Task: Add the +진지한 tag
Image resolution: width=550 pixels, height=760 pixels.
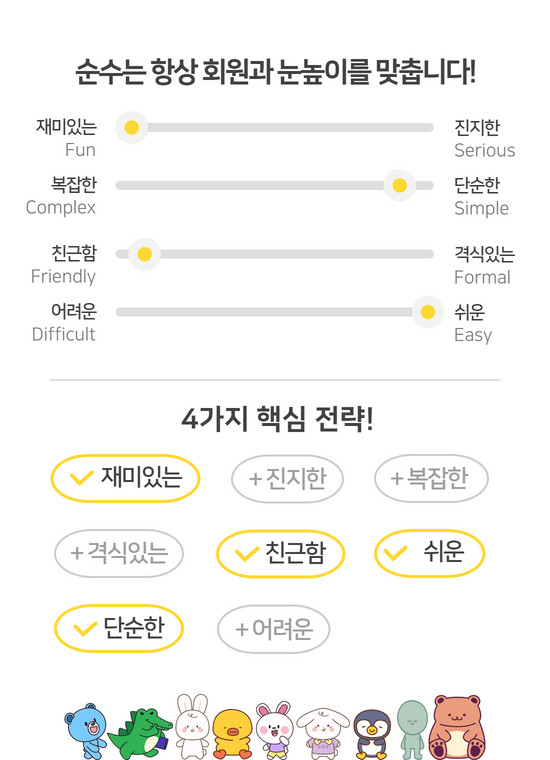Action: [x=287, y=478]
